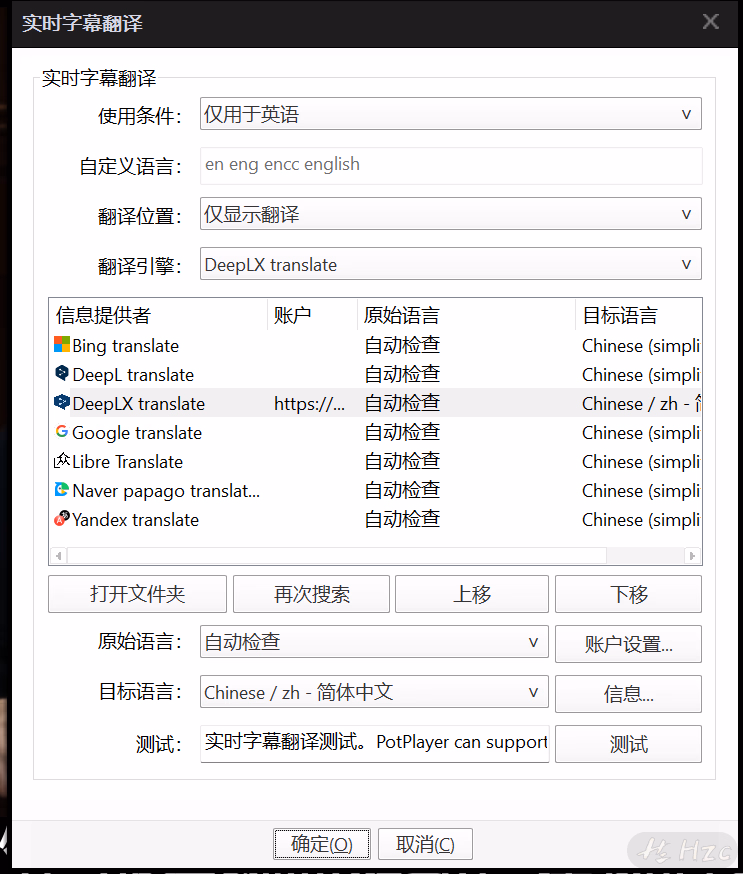Image resolution: width=743 pixels, height=874 pixels.
Task: Click the 自定义语言 input field
Action: [x=451, y=166]
